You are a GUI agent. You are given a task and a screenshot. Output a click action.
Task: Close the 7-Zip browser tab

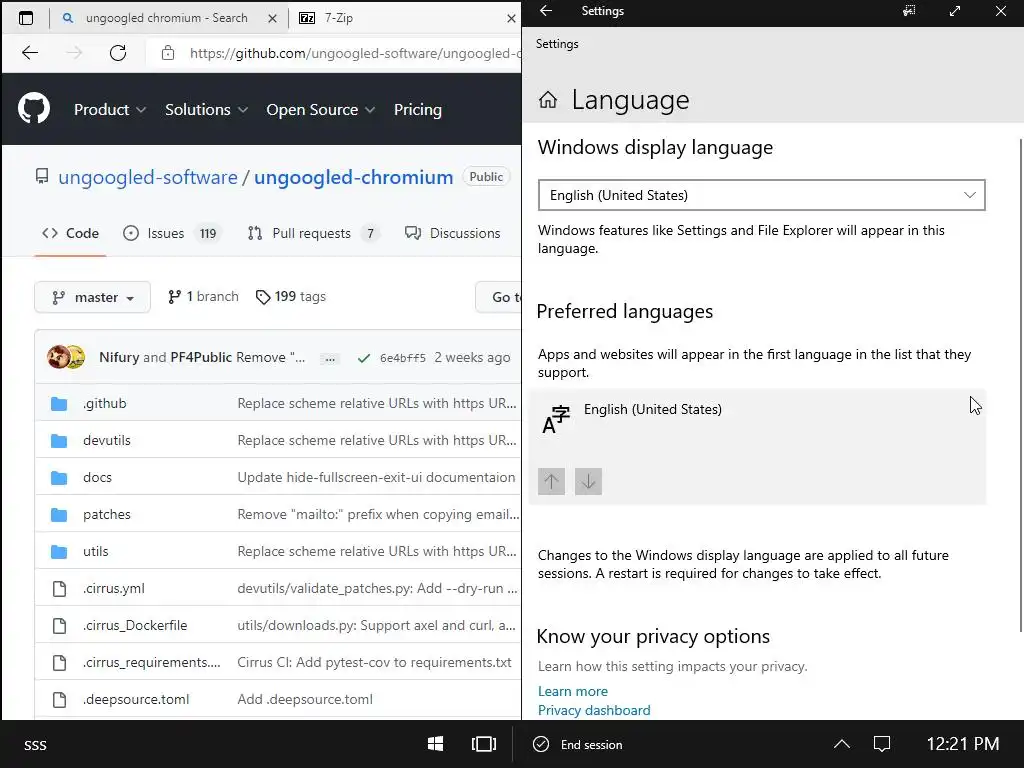[x=511, y=18]
